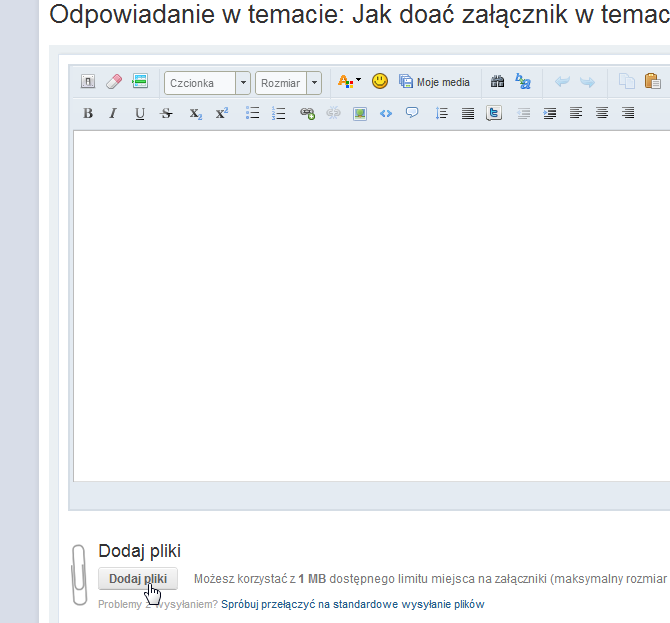Viewport: 670px width, 623px height.
Task: Click the Dodaj pliki button
Action: pos(138,579)
